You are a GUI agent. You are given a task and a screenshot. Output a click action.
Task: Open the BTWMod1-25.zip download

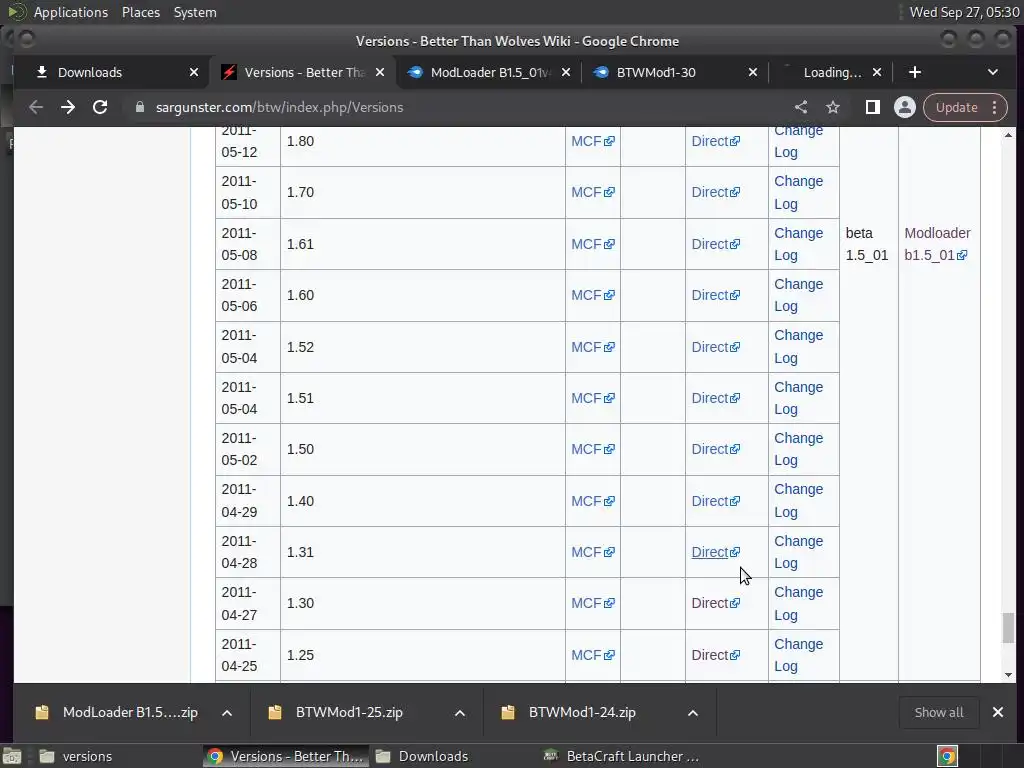(338, 712)
